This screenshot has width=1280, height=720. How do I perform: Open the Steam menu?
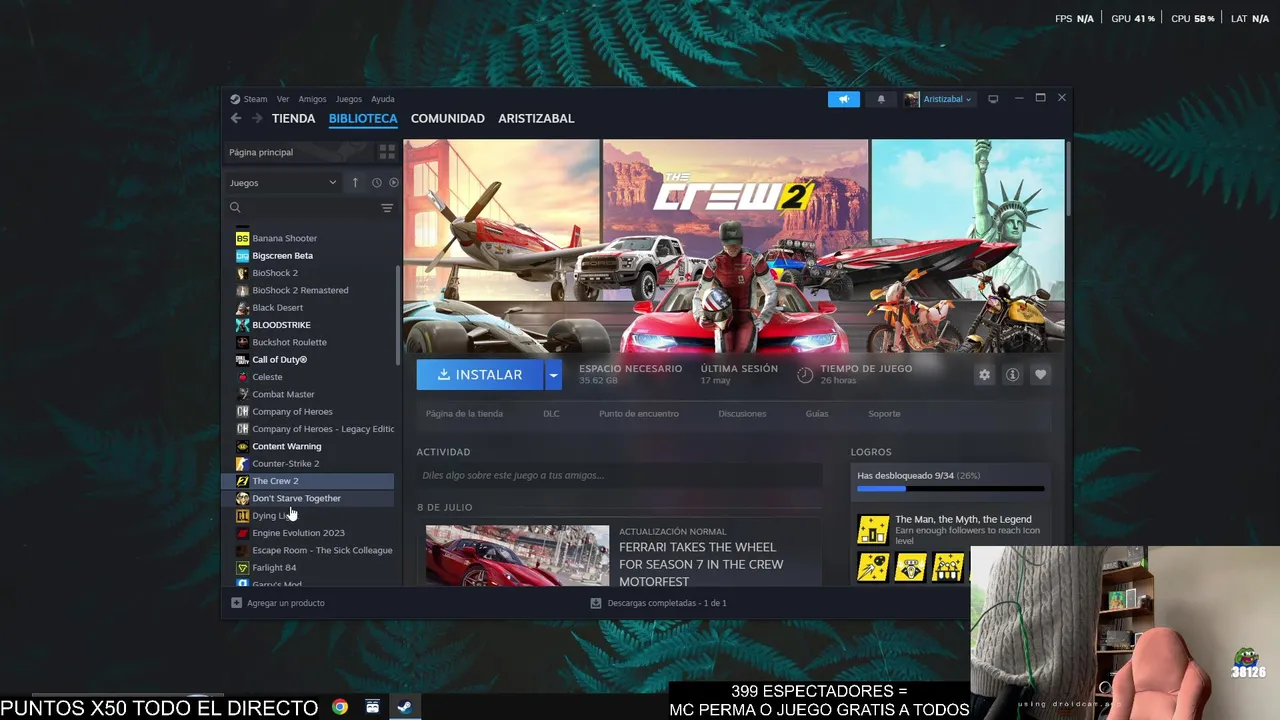(x=255, y=99)
